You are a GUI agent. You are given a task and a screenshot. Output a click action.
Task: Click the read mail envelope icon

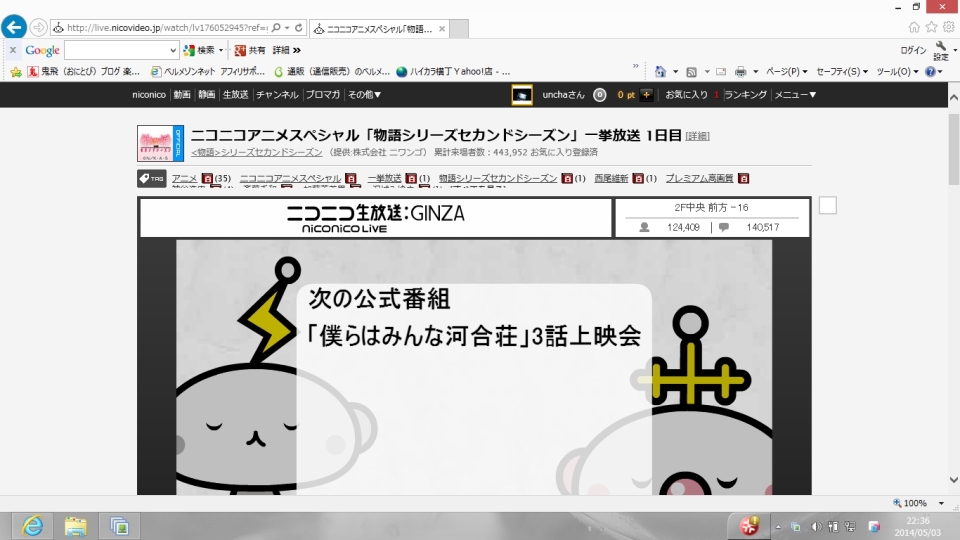[x=721, y=72]
